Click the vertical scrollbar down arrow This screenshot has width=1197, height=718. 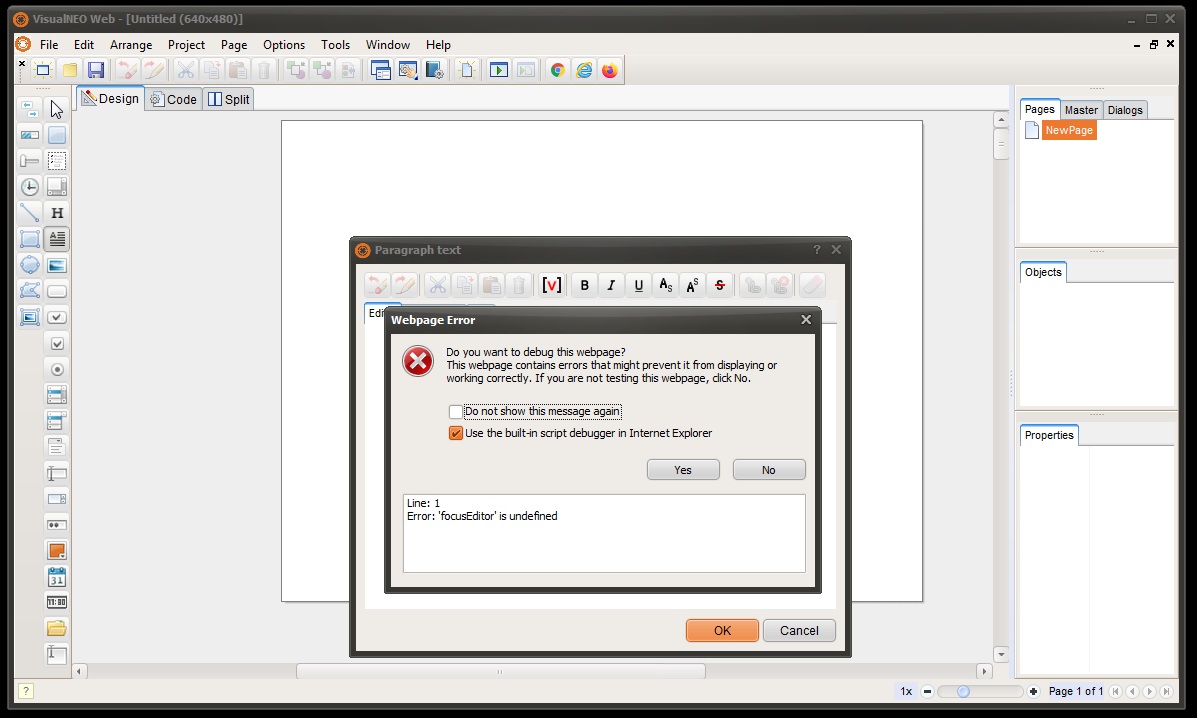click(1002, 655)
